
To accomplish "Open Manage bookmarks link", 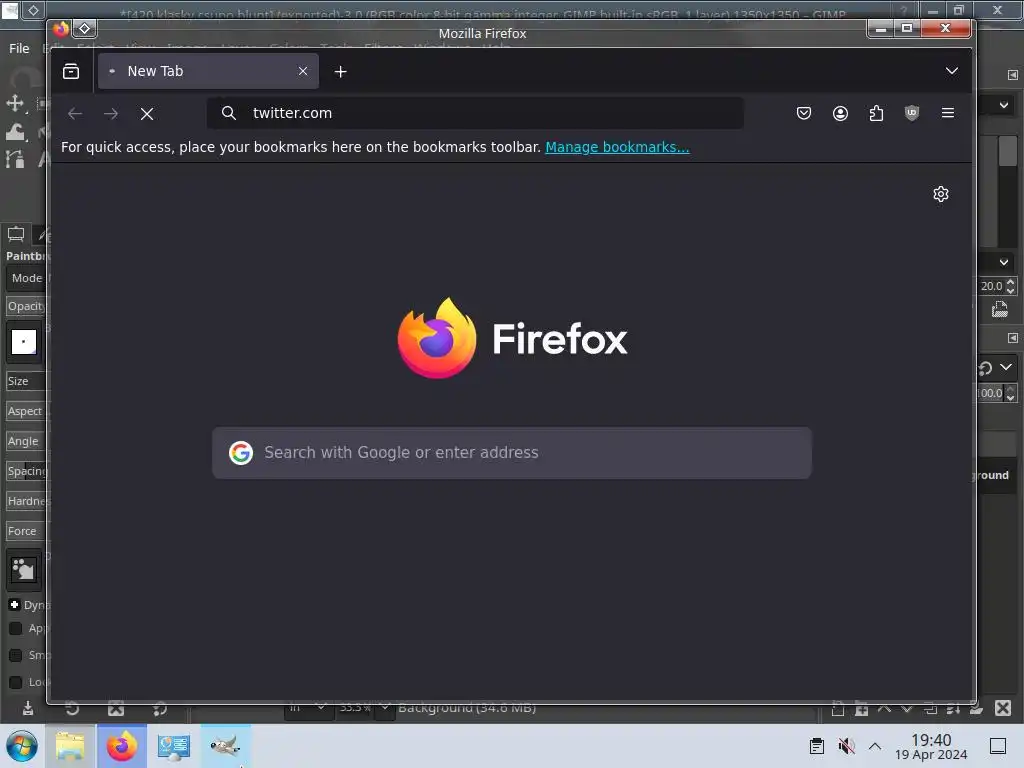I will [x=617, y=147].
